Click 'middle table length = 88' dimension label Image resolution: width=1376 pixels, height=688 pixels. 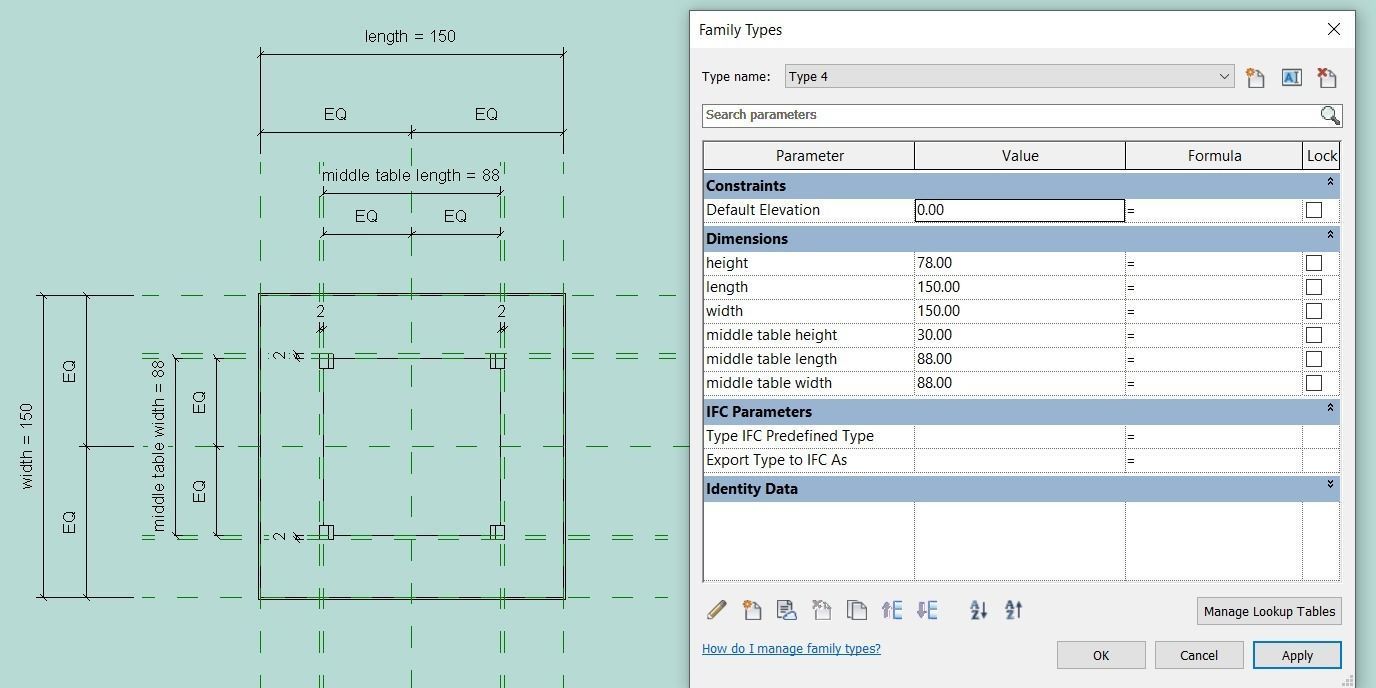[410, 175]
